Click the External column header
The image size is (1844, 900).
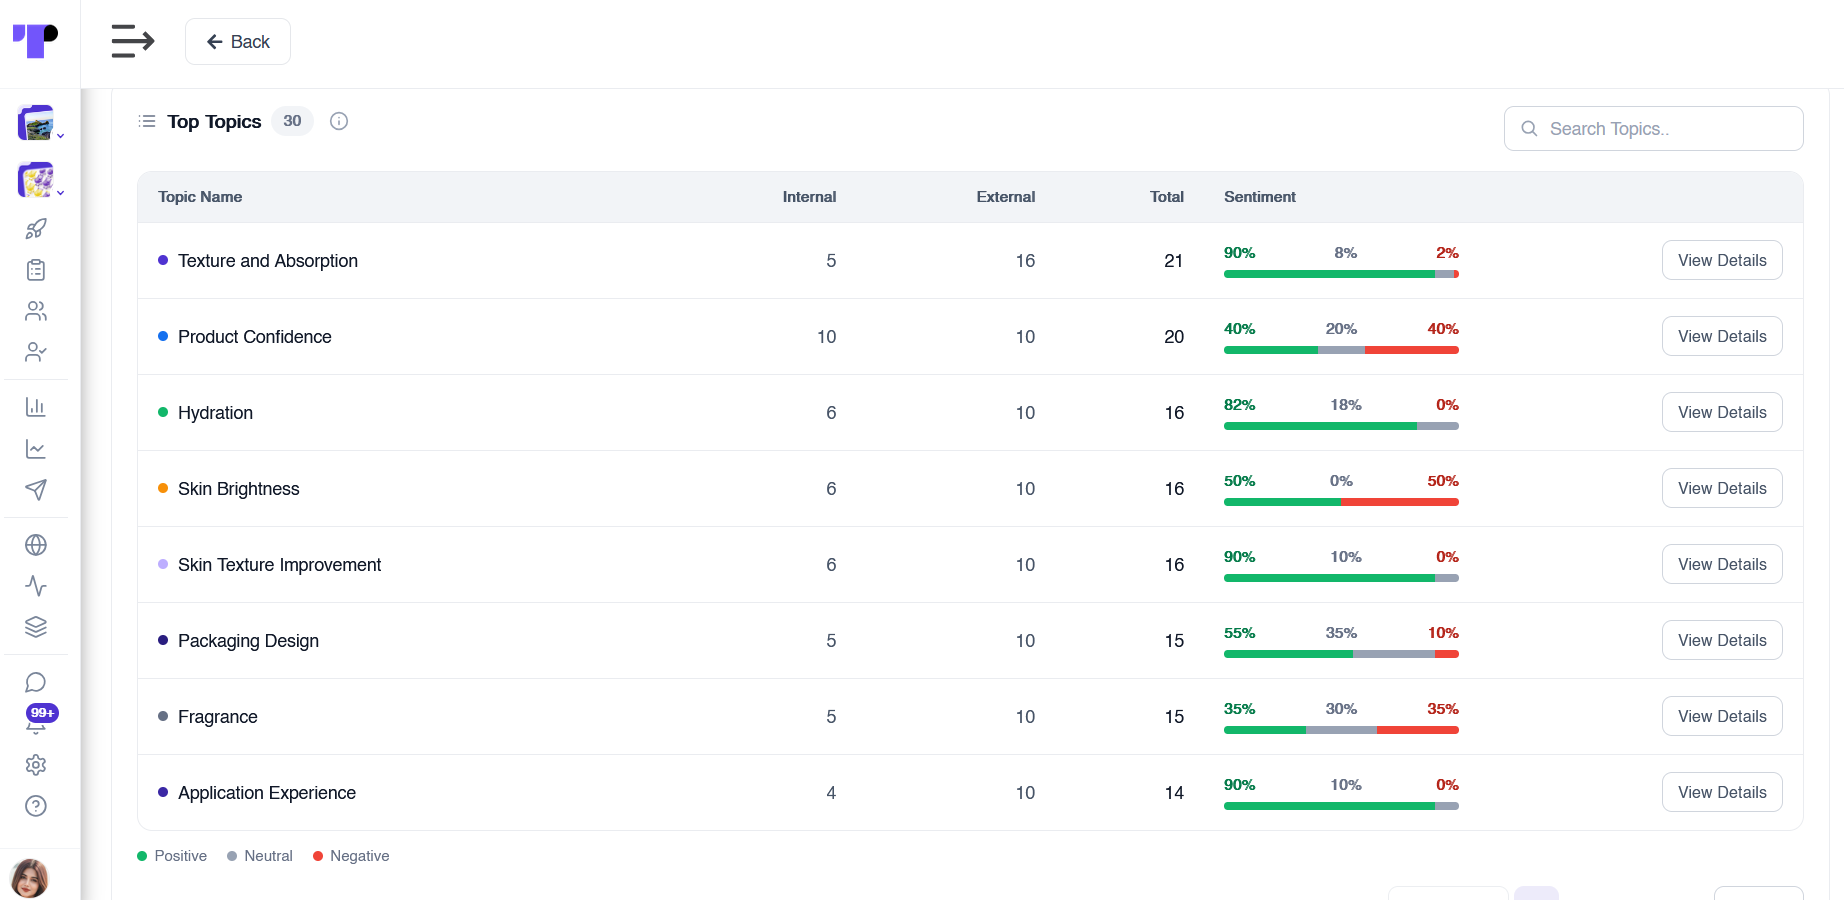click(1005, 197)
